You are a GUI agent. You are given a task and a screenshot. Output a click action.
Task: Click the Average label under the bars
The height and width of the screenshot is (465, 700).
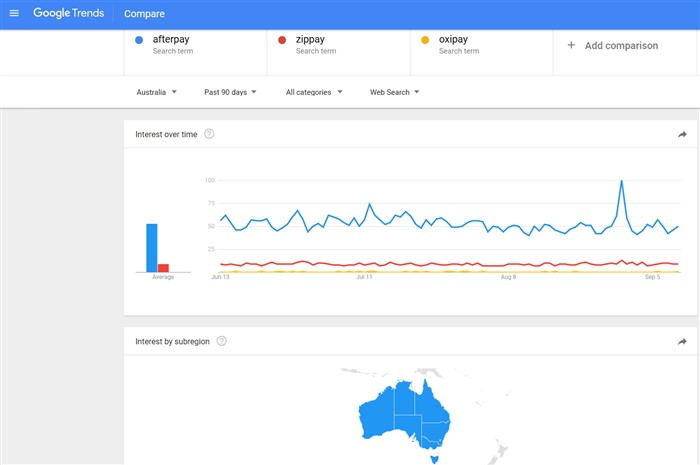163,277
